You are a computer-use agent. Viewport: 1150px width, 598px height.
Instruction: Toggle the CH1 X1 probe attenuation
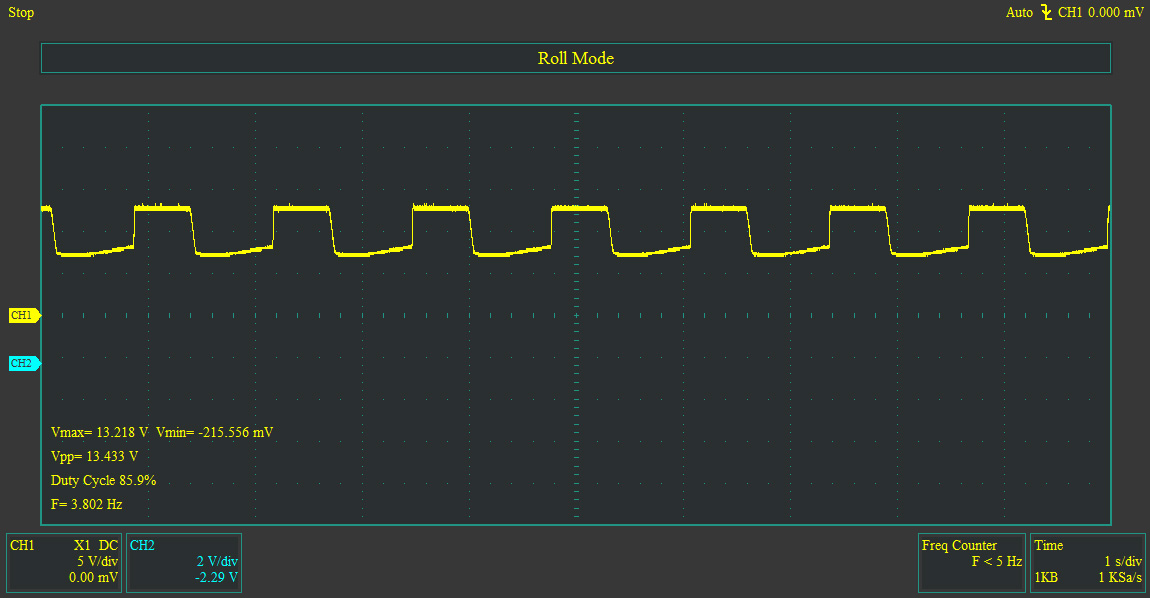(x=82, y=545)
